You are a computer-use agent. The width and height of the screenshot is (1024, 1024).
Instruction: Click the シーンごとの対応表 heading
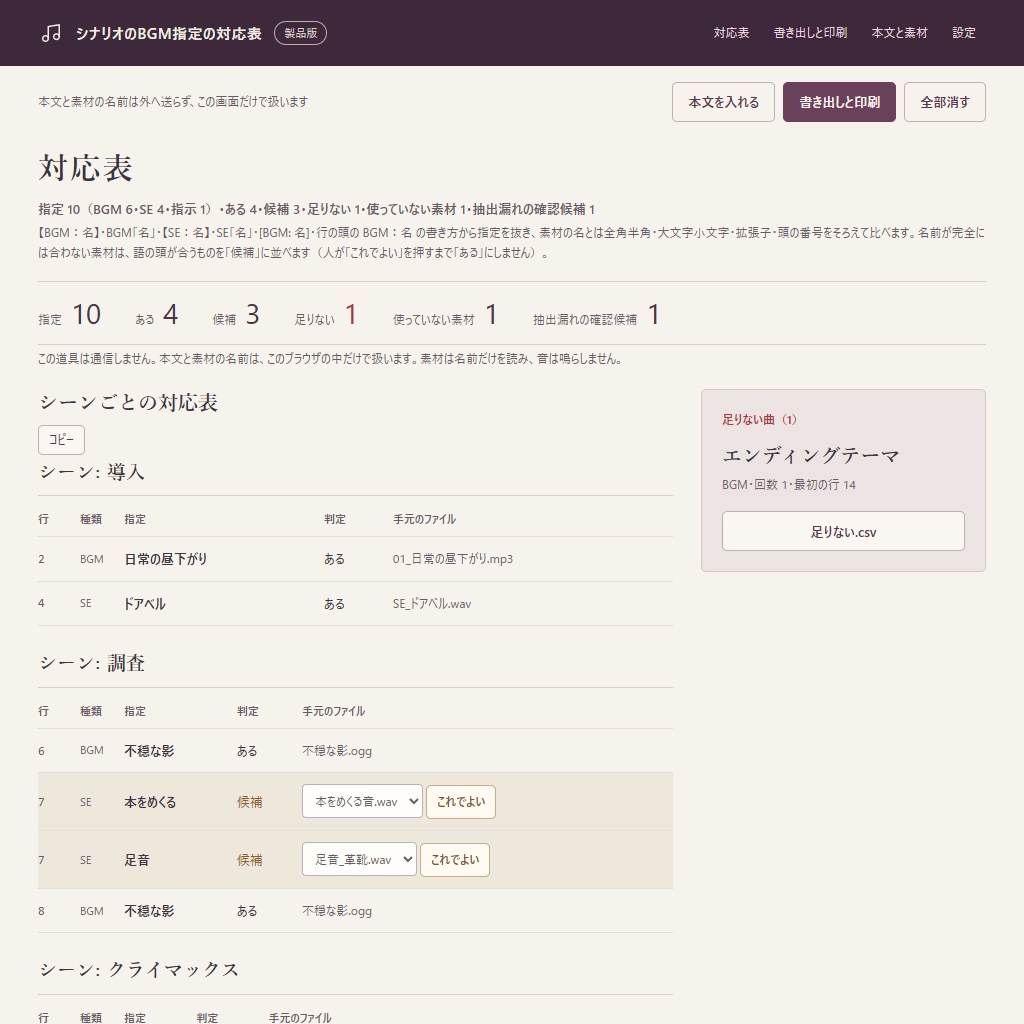point(129,402)
